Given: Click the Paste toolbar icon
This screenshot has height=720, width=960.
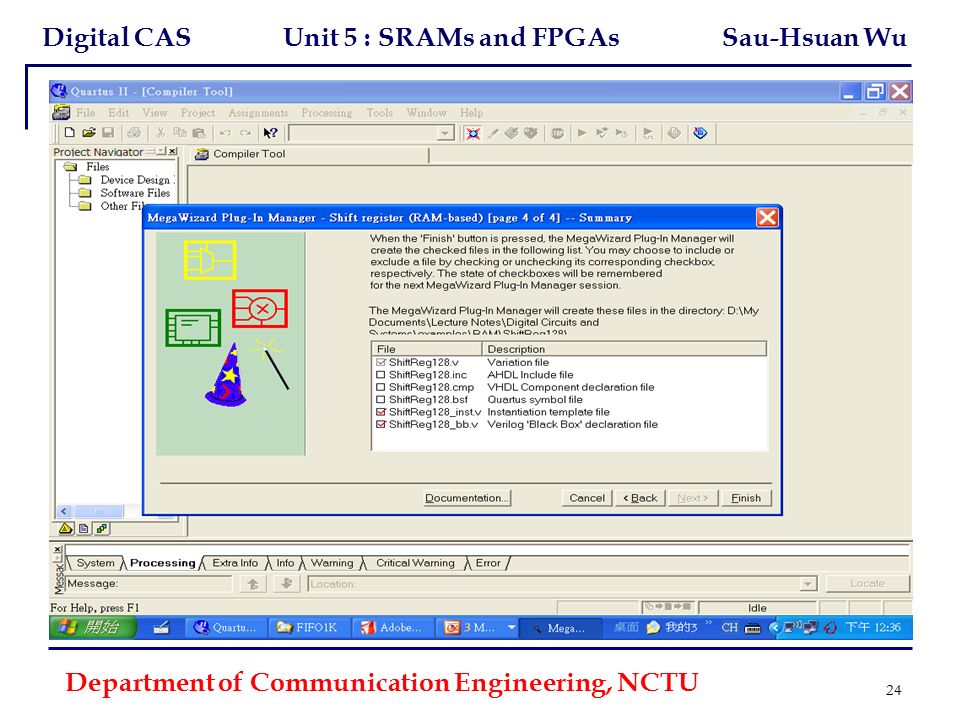Looking at the screenshot, I should (x=199, y=133).
